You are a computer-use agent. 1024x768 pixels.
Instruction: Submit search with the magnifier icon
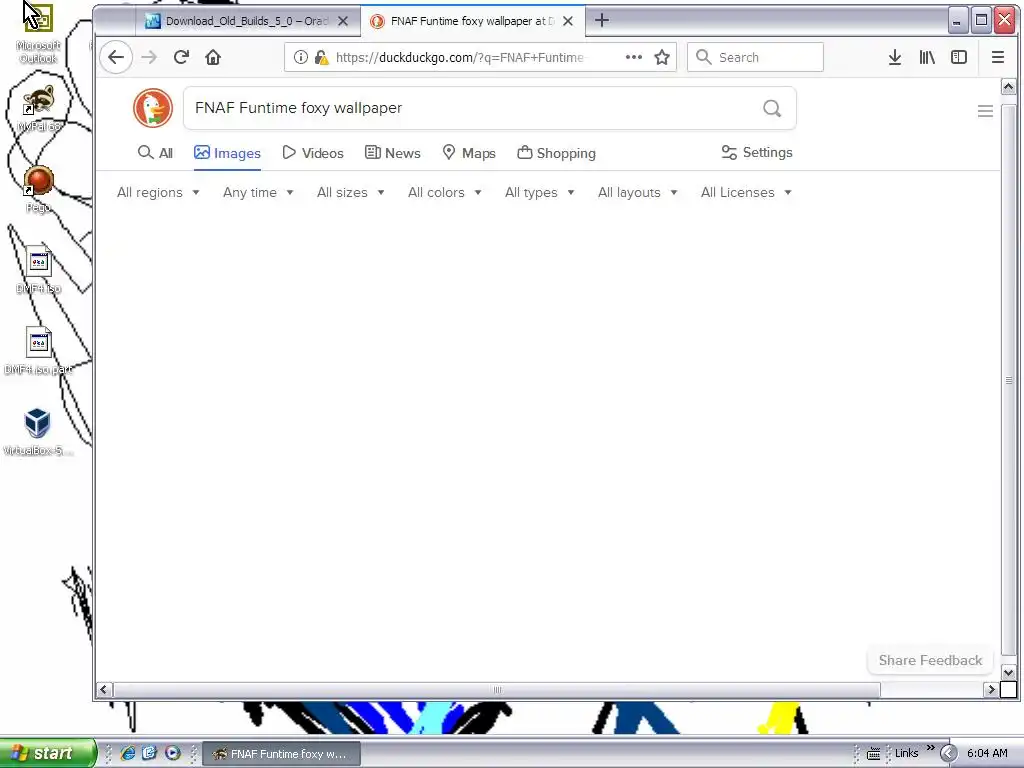[x=772, y=108]
